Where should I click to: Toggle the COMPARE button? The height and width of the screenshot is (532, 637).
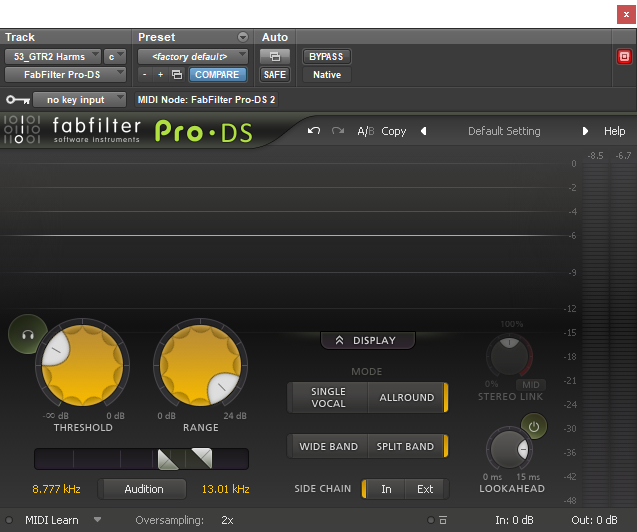click(217, 75)
